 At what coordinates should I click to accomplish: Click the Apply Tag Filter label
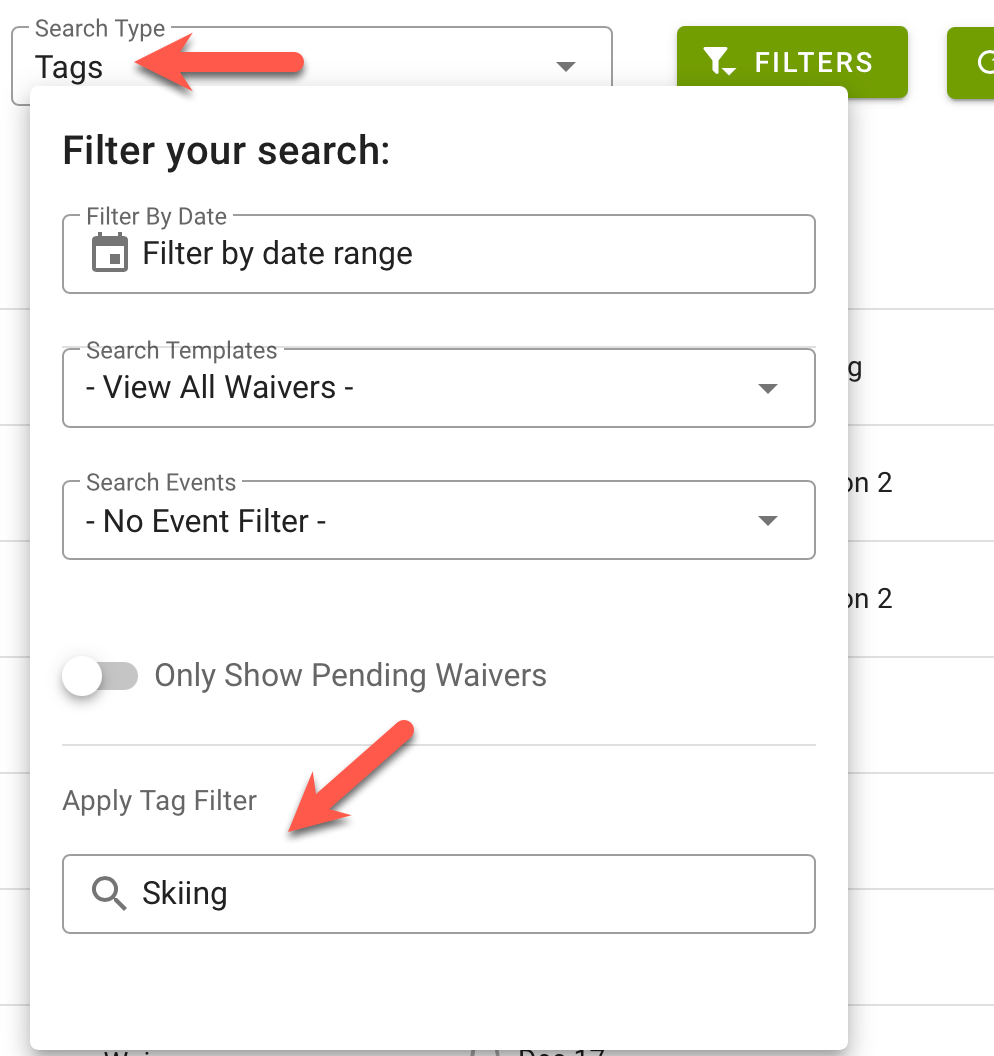160,801
